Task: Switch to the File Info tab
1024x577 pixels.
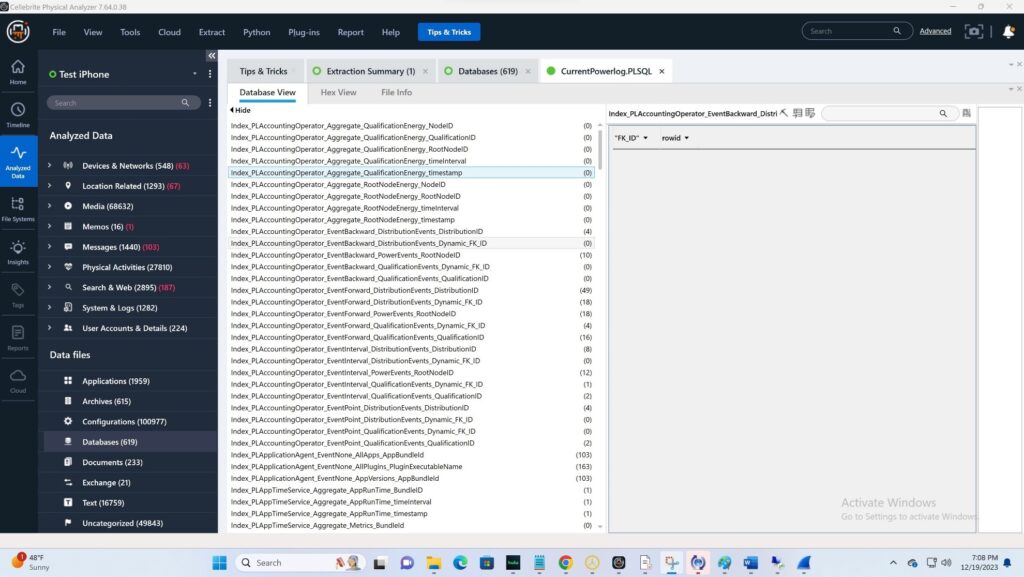Action: (x=396, y=93)
